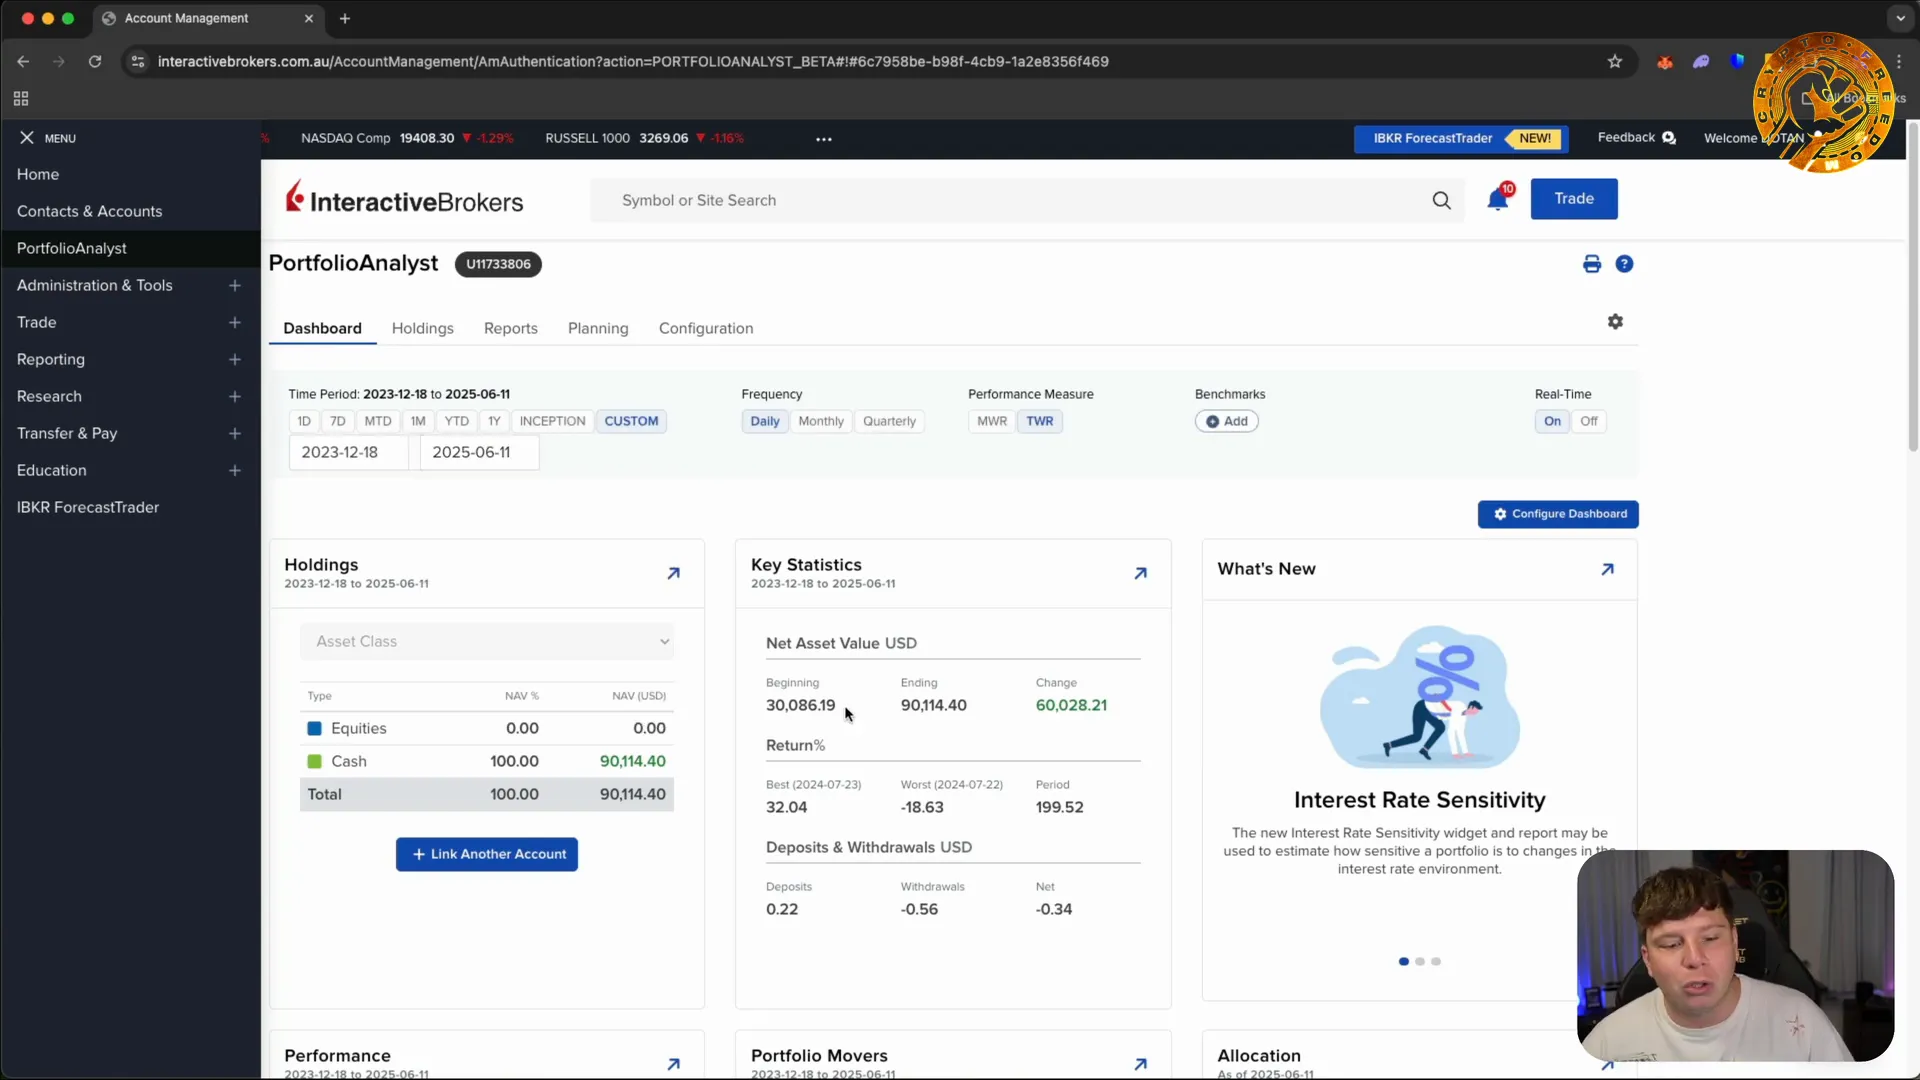This screenshot has height=1080, width=1920.
Task: Go to second What's New slide dot
Action: [x=1420, y=962]
